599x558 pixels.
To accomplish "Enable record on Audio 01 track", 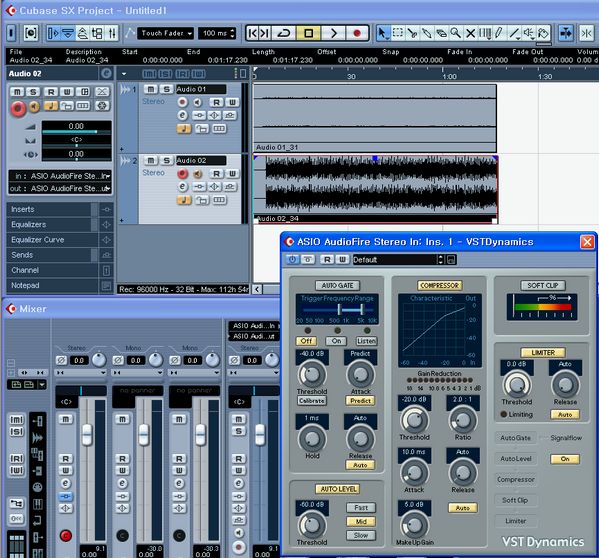I will click(x=182, y=102).
